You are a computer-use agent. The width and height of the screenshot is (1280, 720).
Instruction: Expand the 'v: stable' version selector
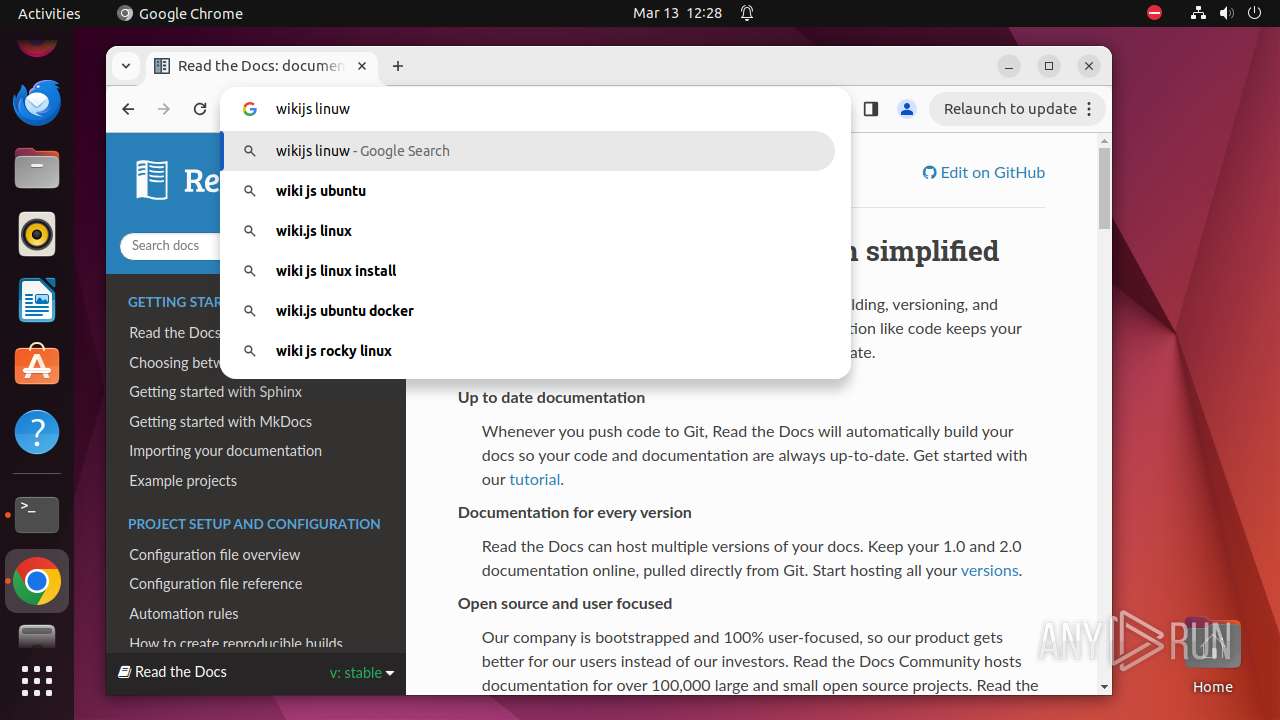coord(362,673)
